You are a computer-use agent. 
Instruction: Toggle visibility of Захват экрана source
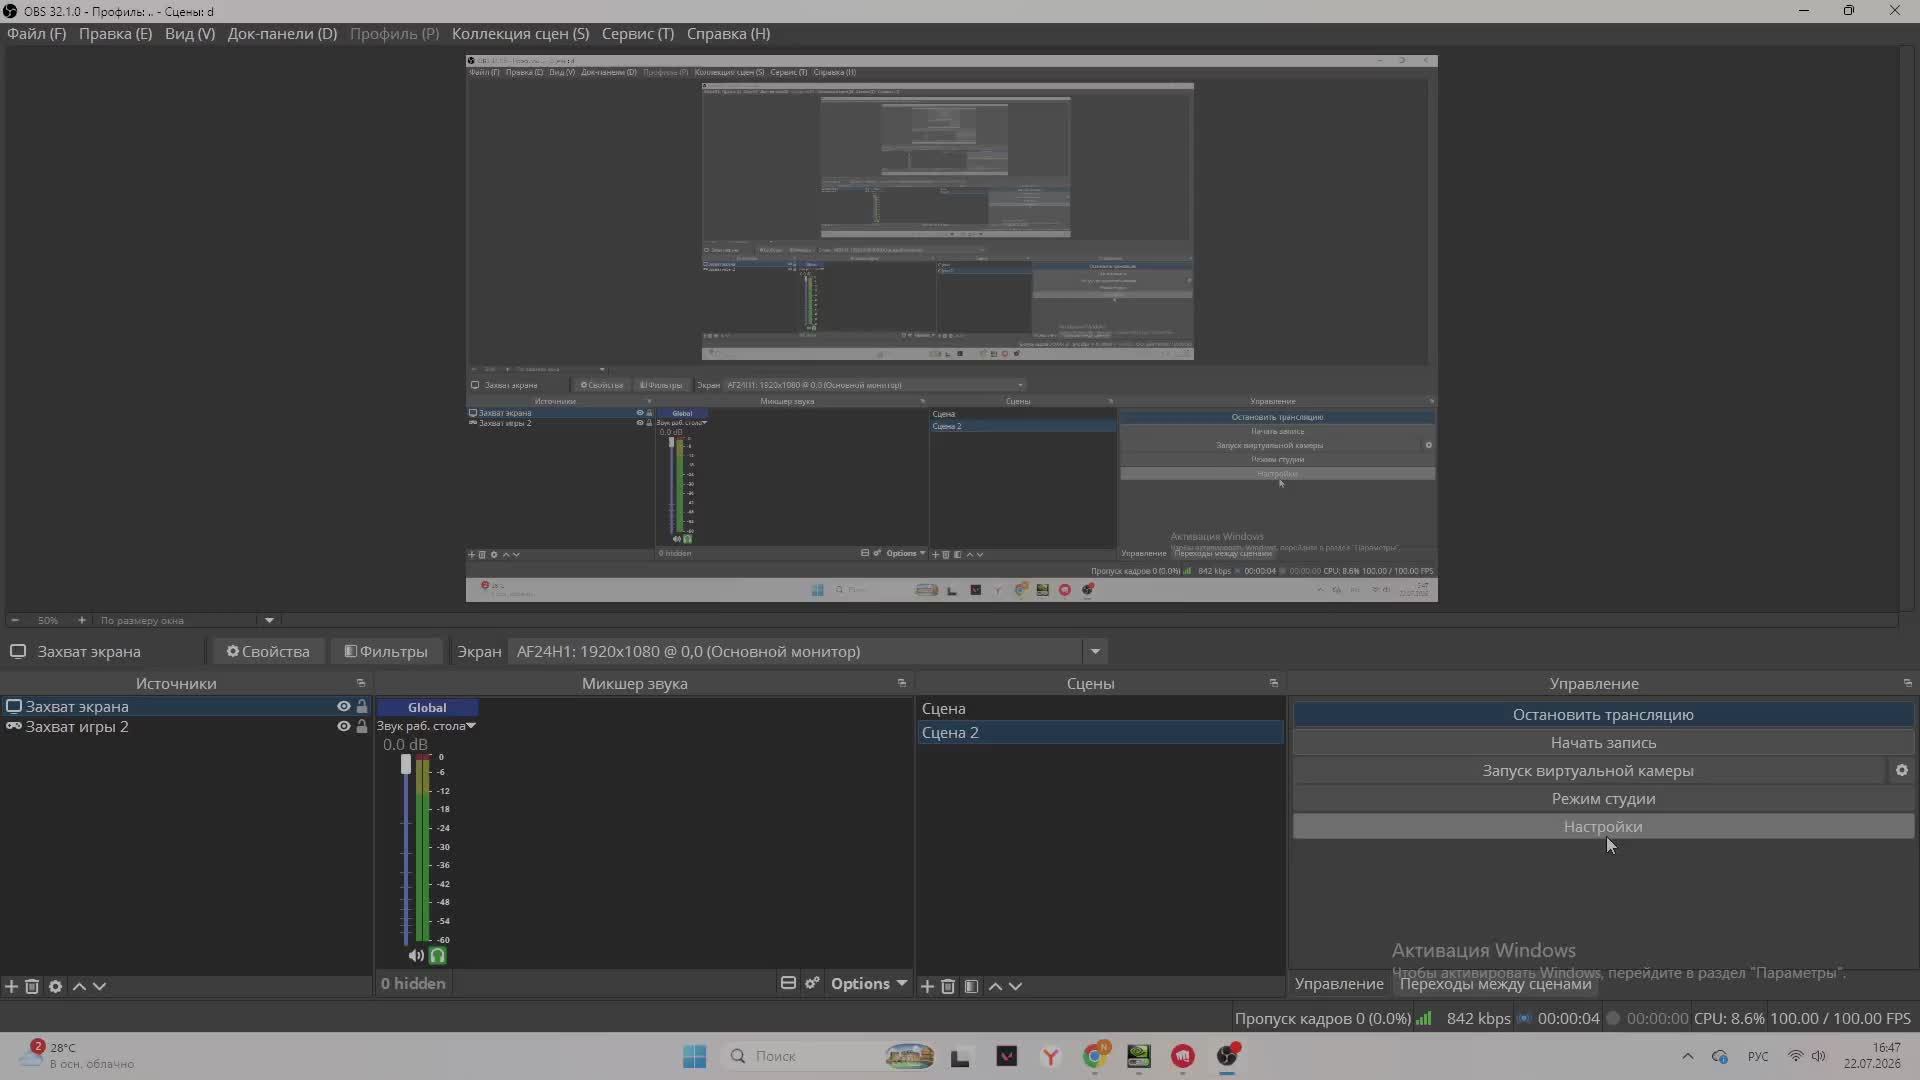(x=343, y=706)
